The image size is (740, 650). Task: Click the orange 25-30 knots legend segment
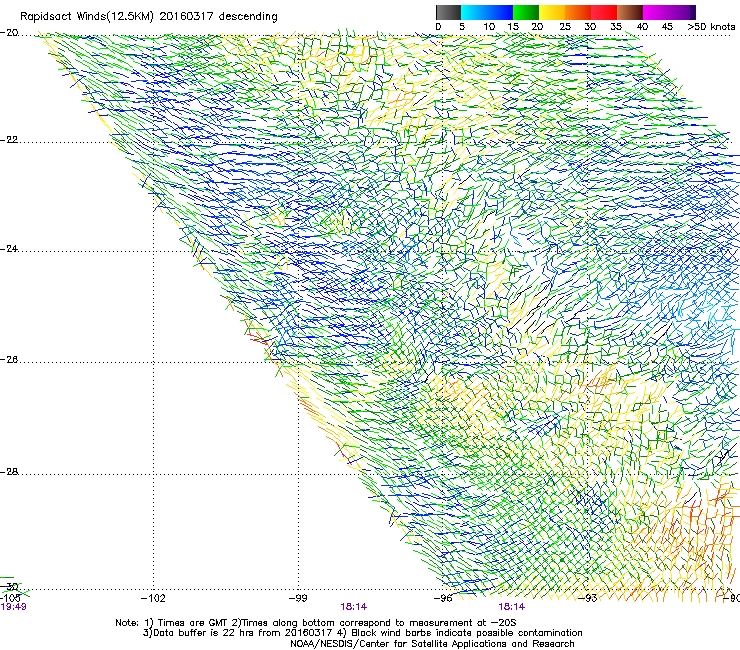click(578, 12)
